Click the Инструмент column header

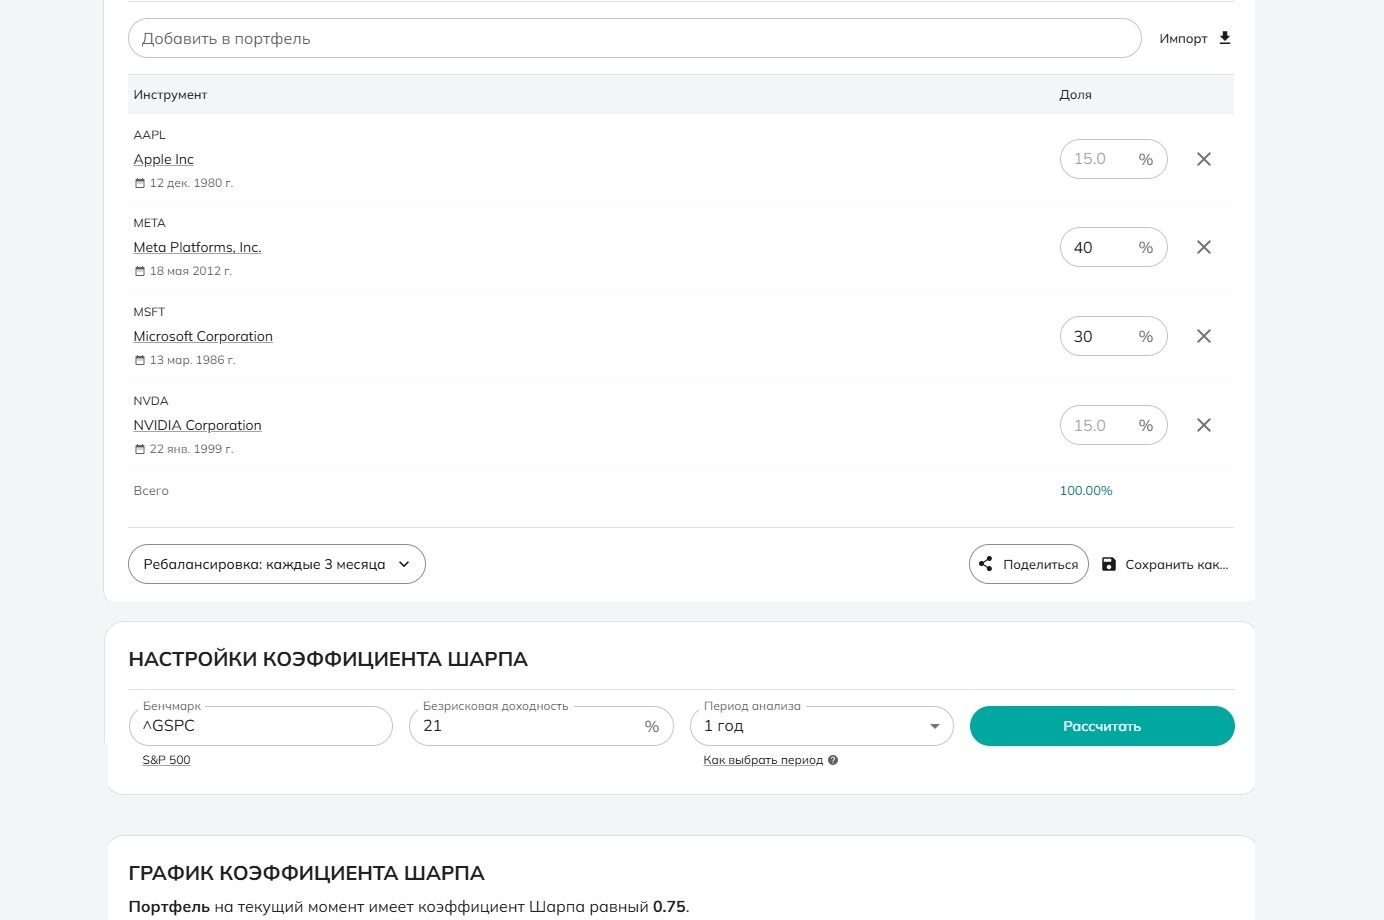pos(170,95)
